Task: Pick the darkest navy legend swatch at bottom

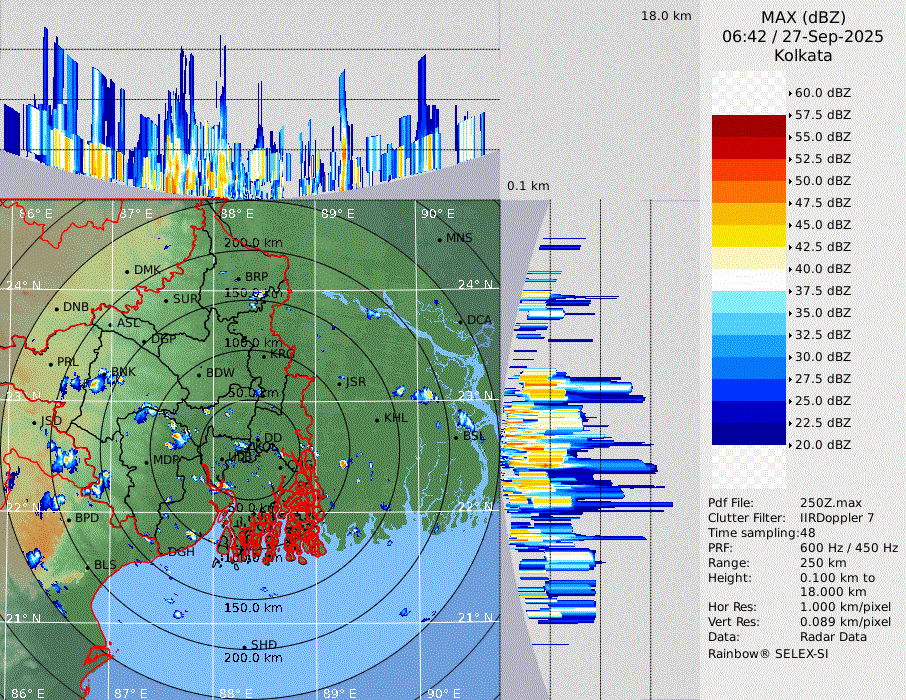Action: (x=749, y=434)
